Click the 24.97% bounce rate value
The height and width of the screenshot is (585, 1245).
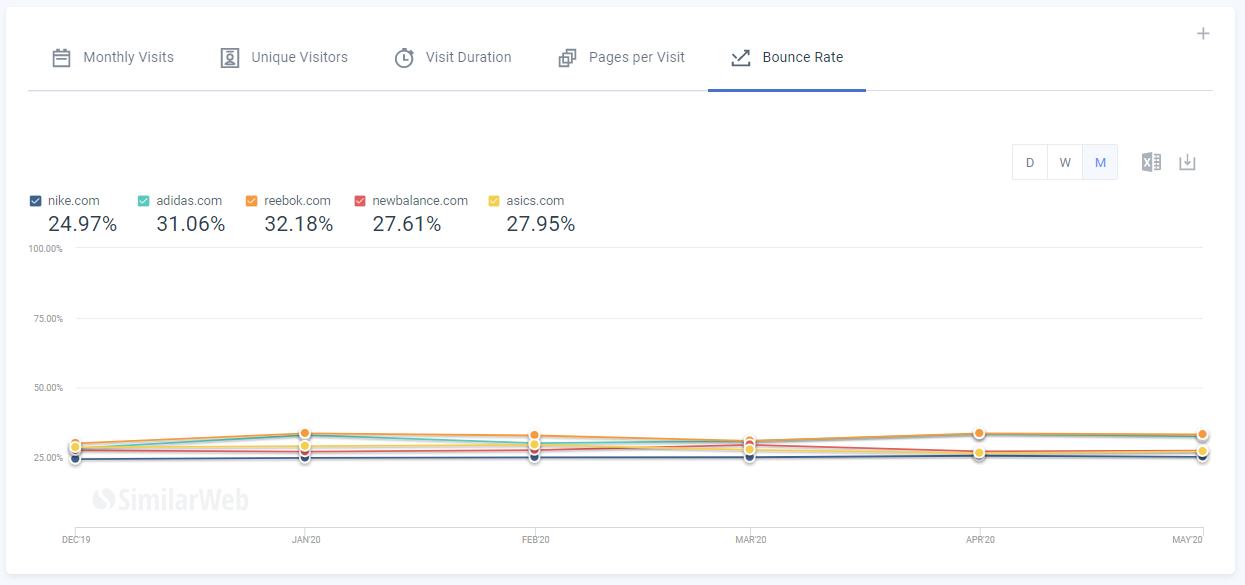[x=83, y=224]
